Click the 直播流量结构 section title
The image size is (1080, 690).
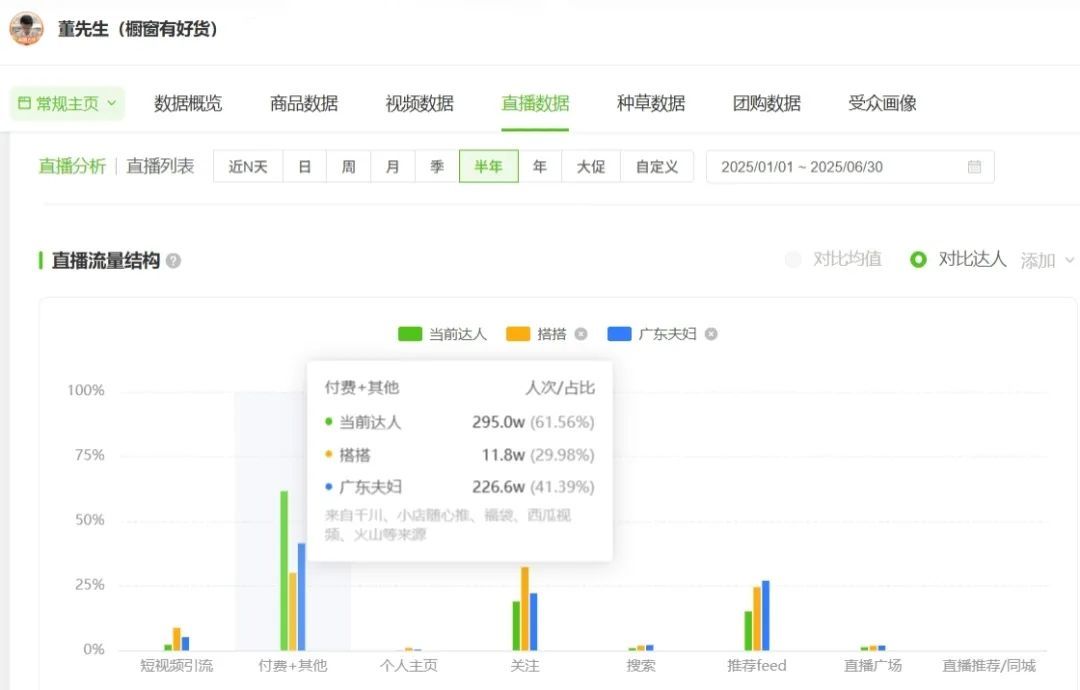[x=105, y=261]
